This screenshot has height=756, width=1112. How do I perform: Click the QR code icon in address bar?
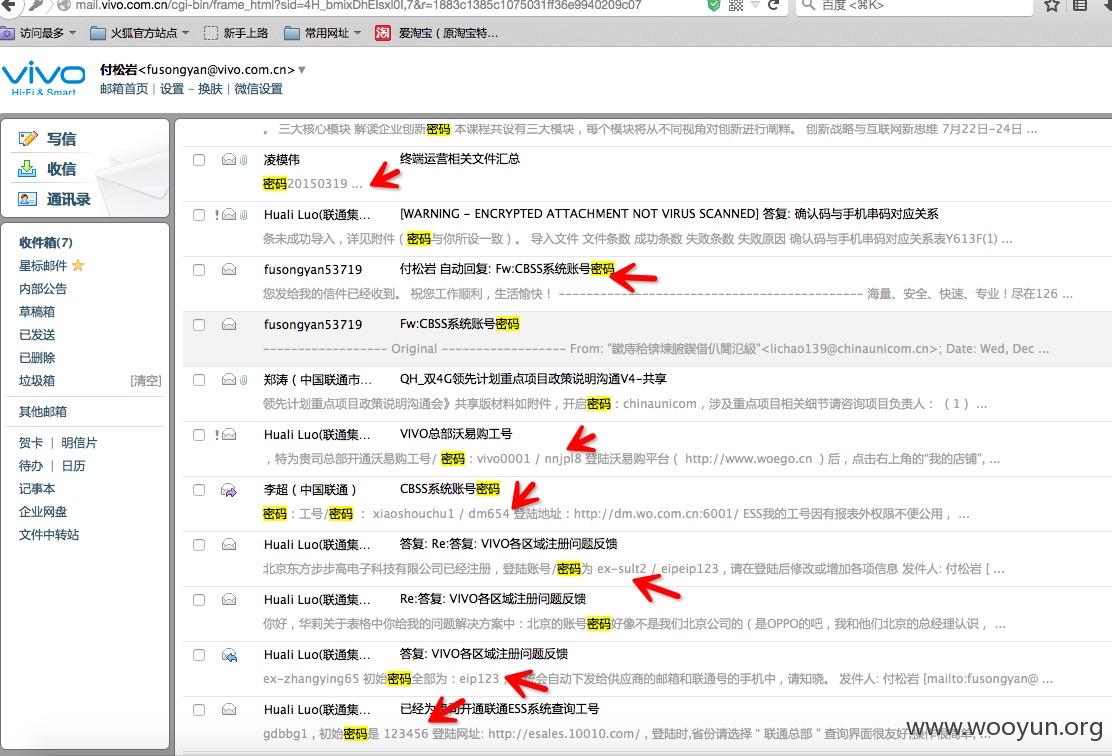(736, 5)
